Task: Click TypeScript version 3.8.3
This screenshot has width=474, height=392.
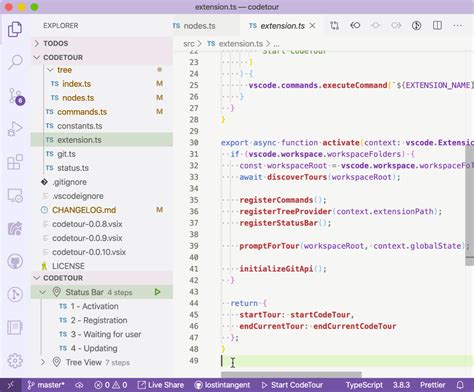Action: pyautogui.click(x=401, y=385)
